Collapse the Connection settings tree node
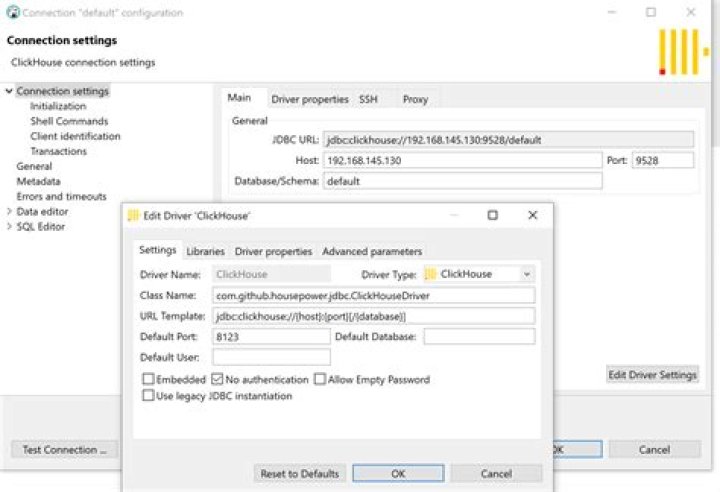720x492 pixels. coord(9,91)
